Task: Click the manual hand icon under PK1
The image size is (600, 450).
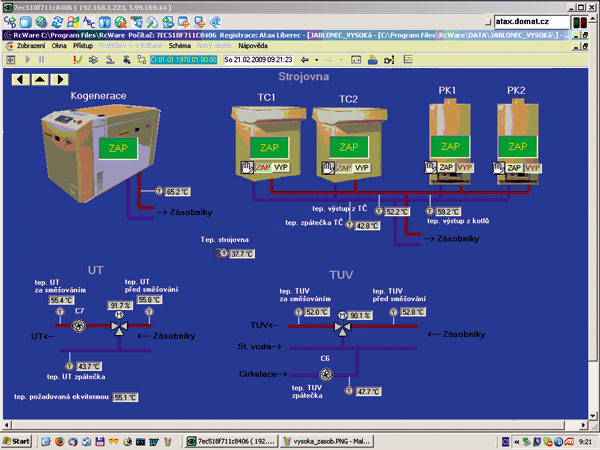Action: [x=428, y=166]
